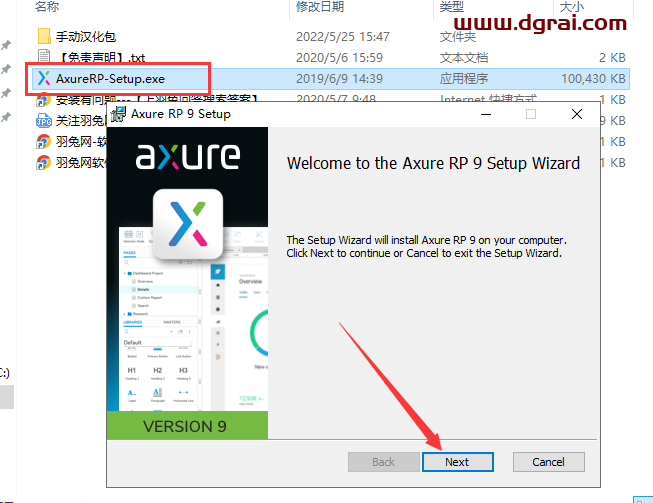Select the JPG icon for 关注羽兔 file
The height and width of the screenshot is (503, 653).
tap(44, 121)
